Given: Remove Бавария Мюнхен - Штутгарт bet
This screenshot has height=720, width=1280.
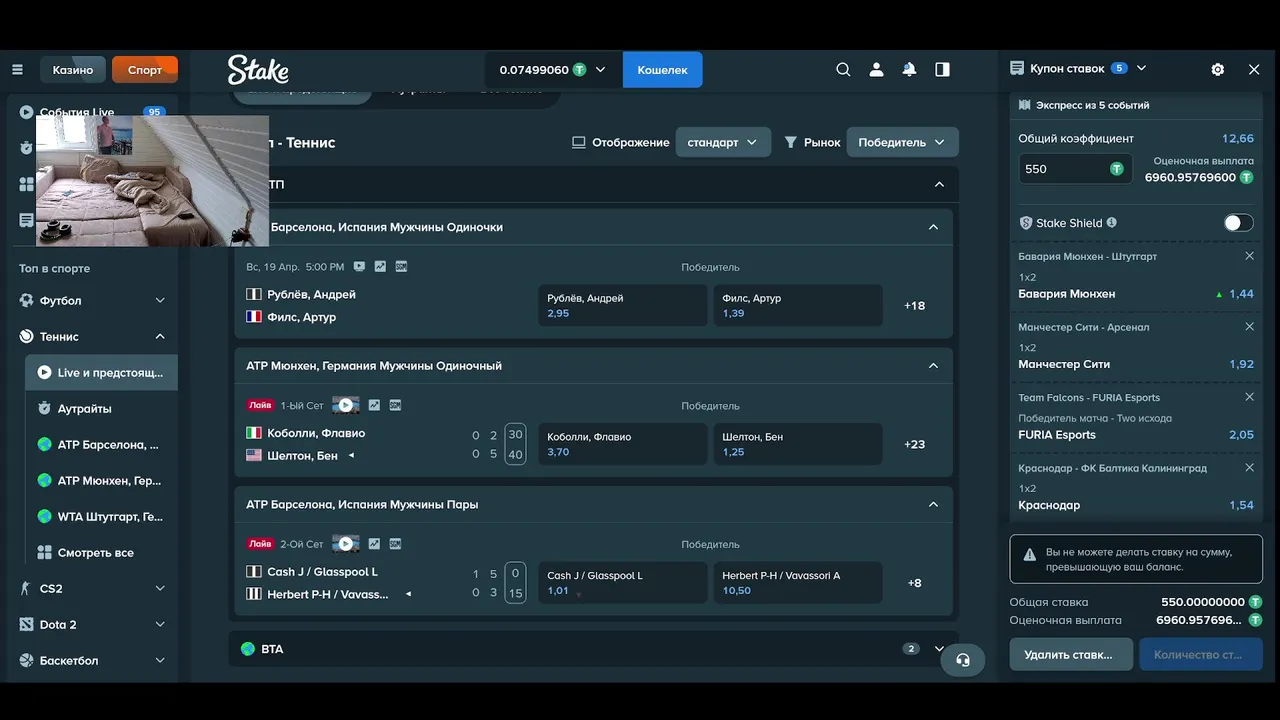Looking at the screenshot, I should coord(1249,256).
